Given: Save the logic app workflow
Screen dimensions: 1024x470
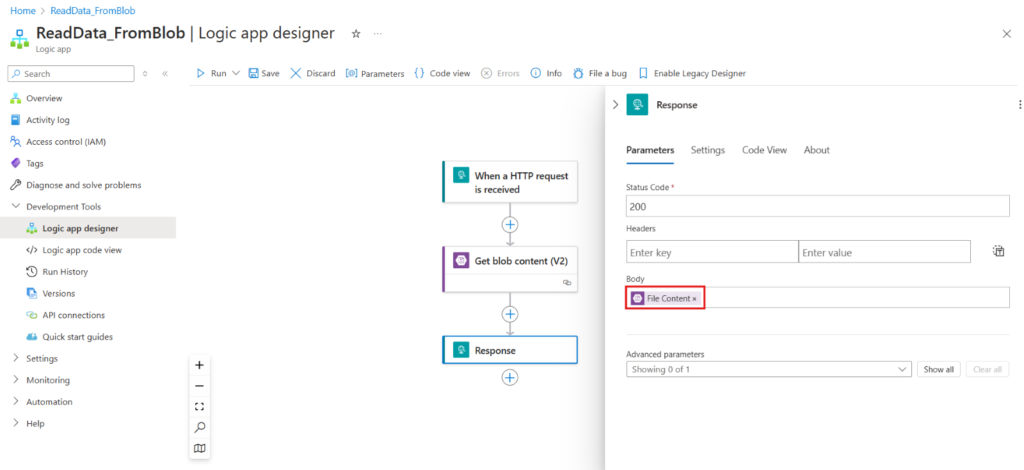Looking at the screenshot, I should click(x=264, y=74).
